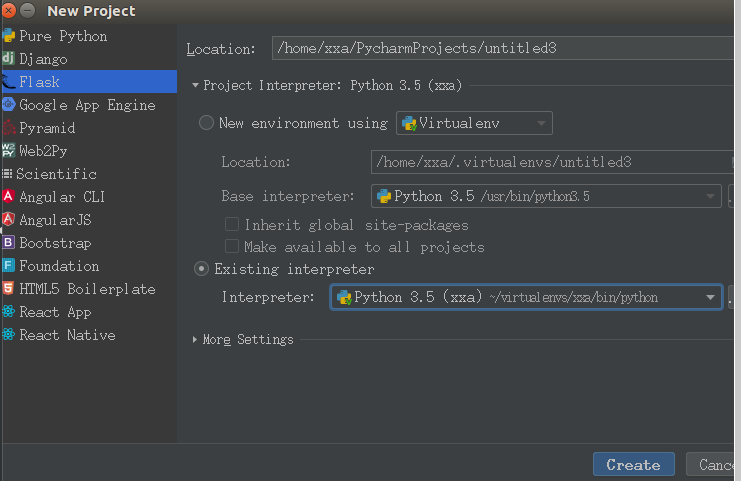Choose the Pure Python project type
This screenshot has height=481, width=741.
(89, 36)
